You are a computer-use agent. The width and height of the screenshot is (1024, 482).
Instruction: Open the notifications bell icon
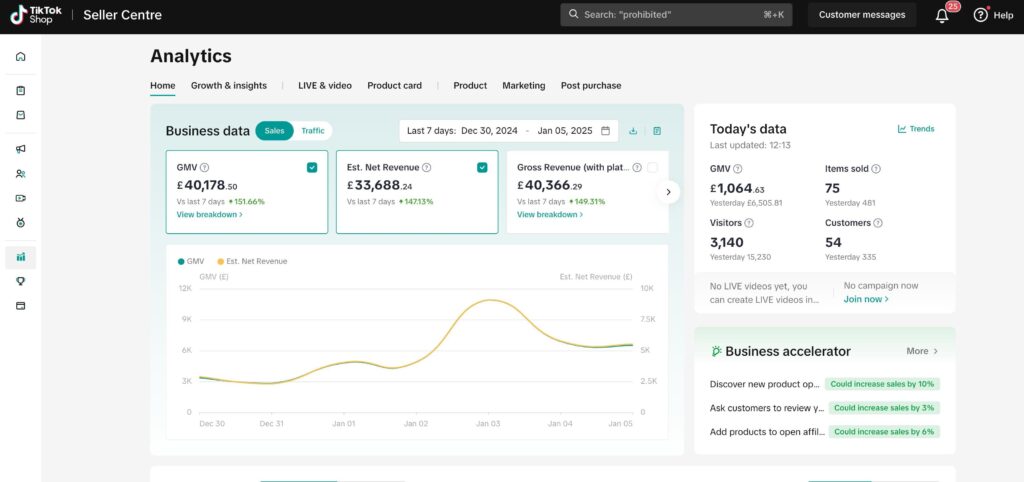click(942, 15)
